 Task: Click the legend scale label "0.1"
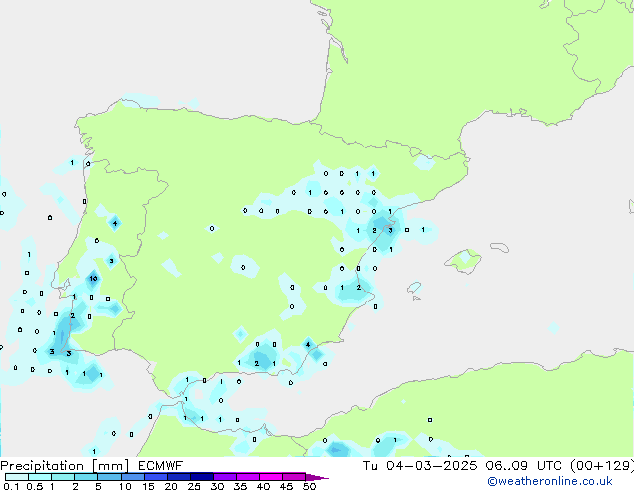11,486
